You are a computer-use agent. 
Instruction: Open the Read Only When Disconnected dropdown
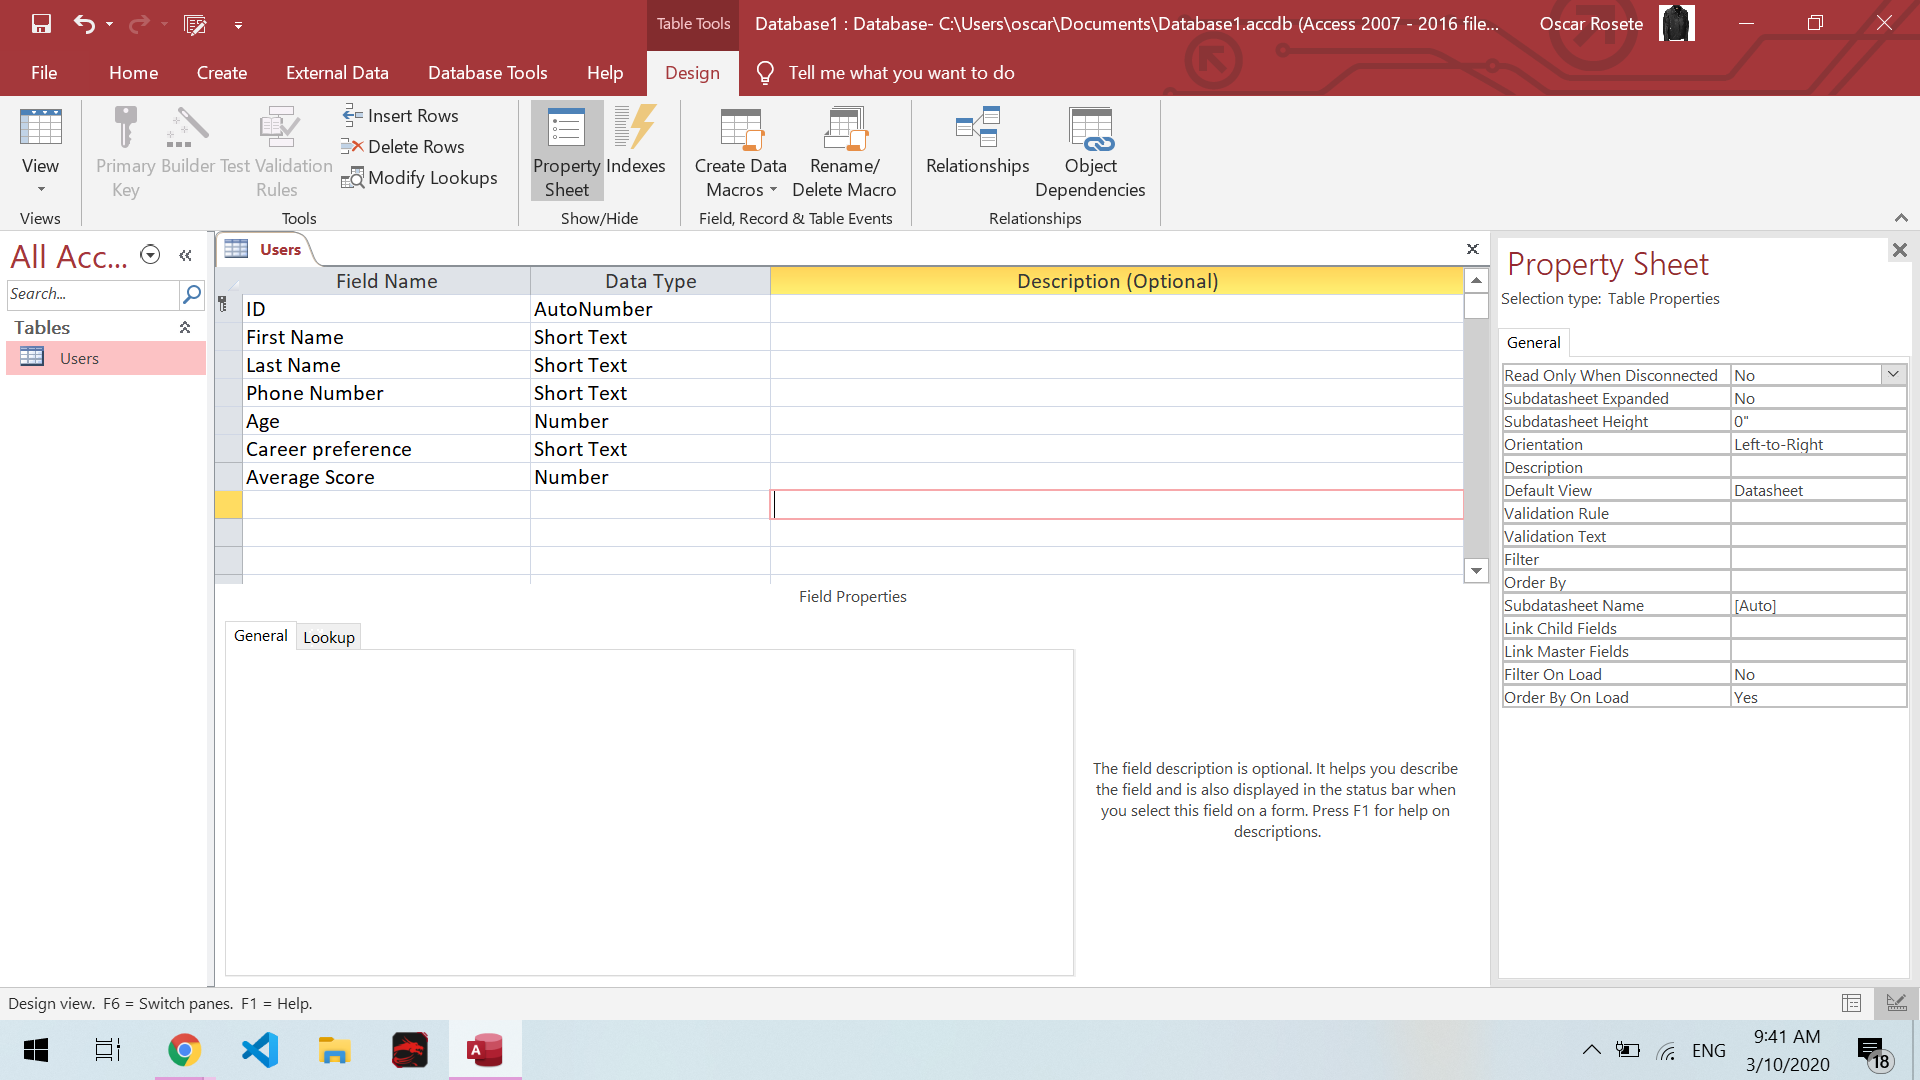(1893, 375)
